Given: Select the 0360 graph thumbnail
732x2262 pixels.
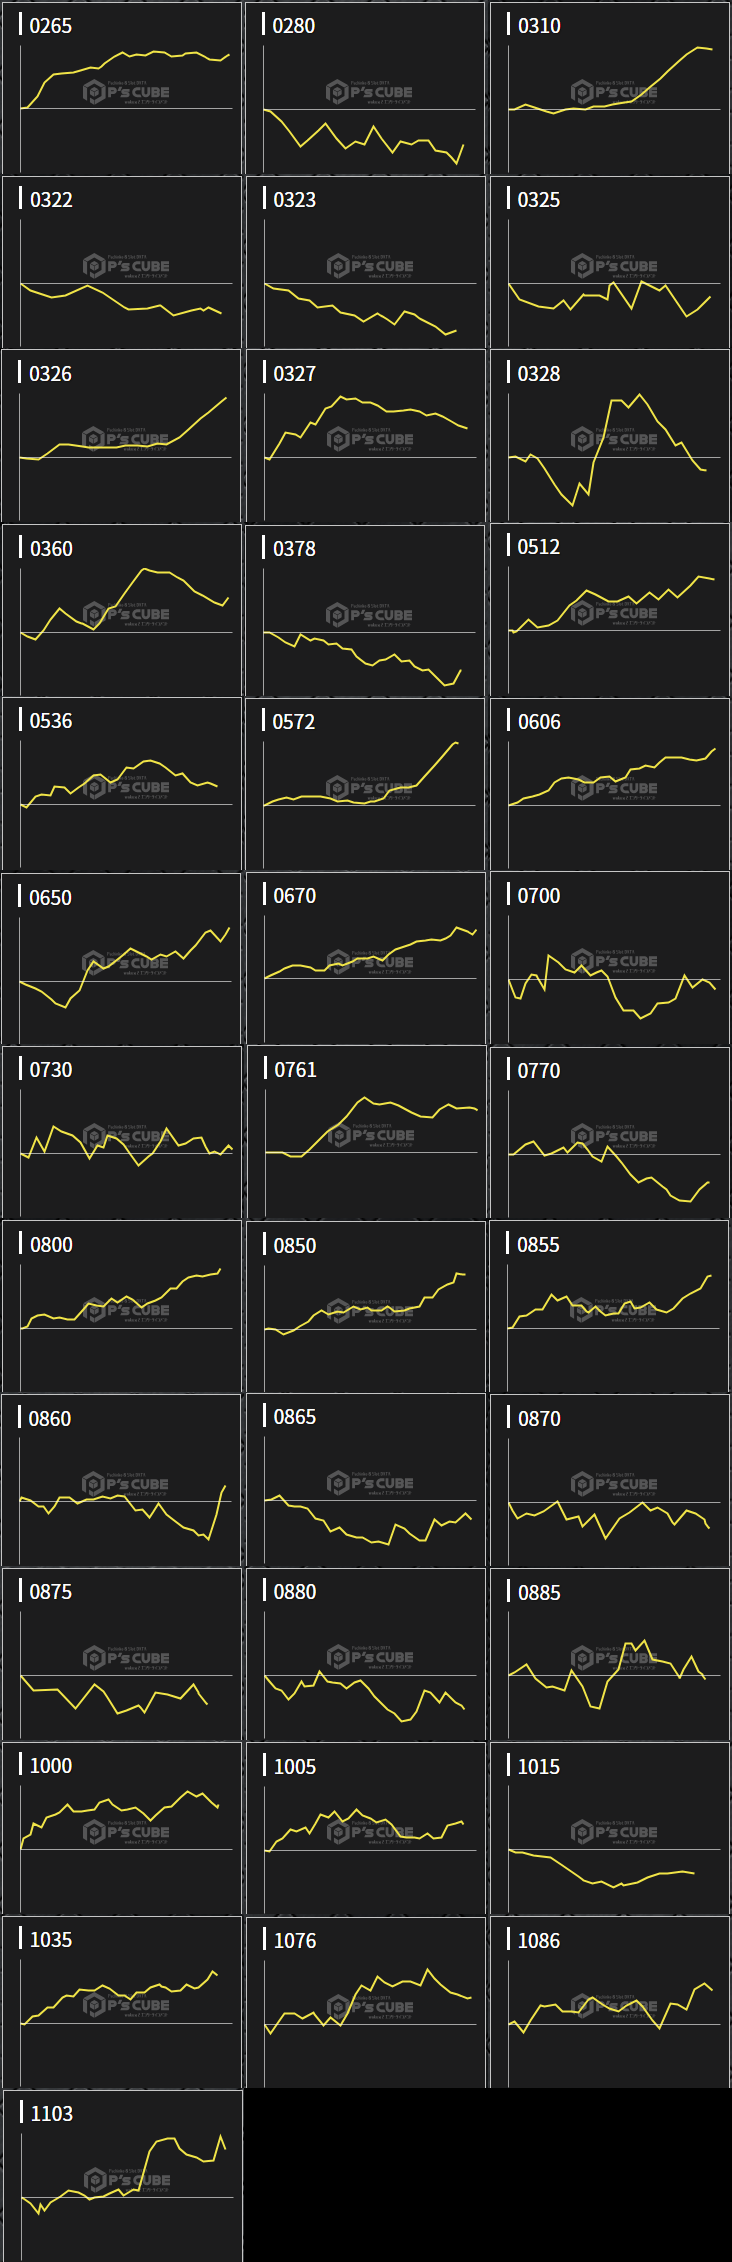Looking at the screenshot, I should pos(122,611).
